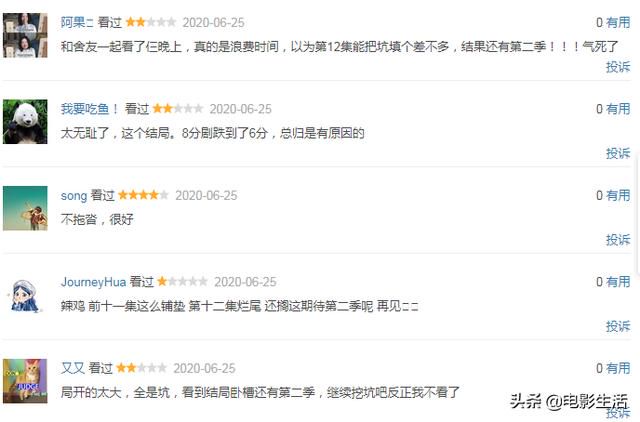Screen dimensions: 640x422
Task: Report 我要吃鱼's review via 投诉
Action: 618,153
